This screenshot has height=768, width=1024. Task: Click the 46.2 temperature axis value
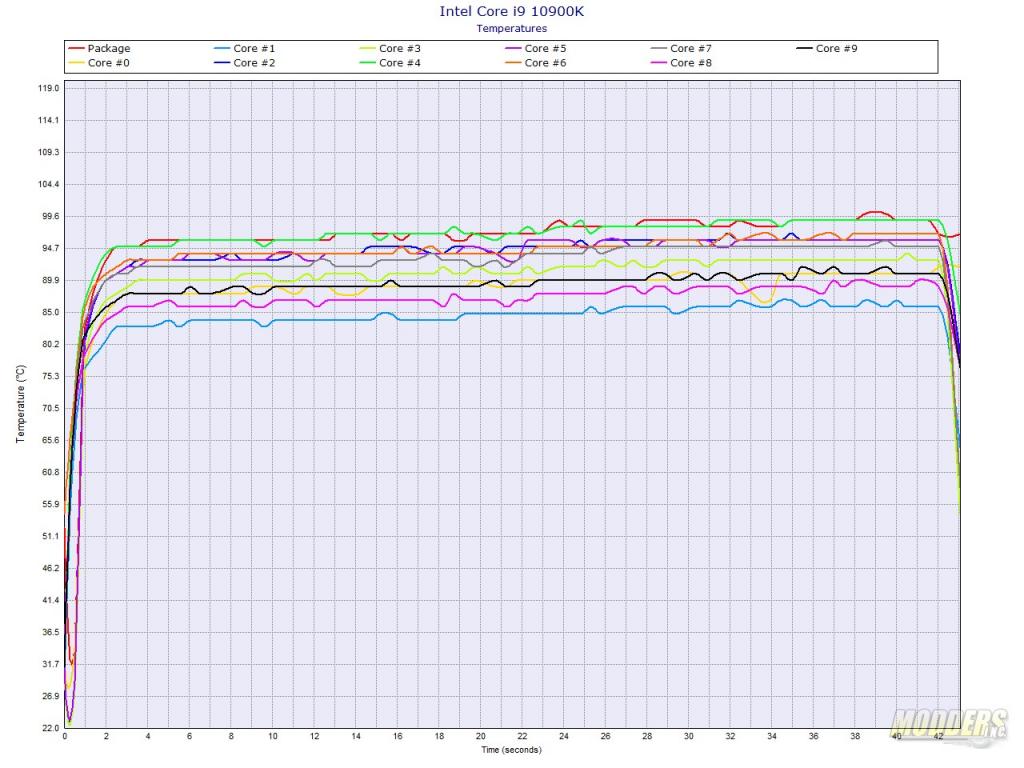coord(50,568)
